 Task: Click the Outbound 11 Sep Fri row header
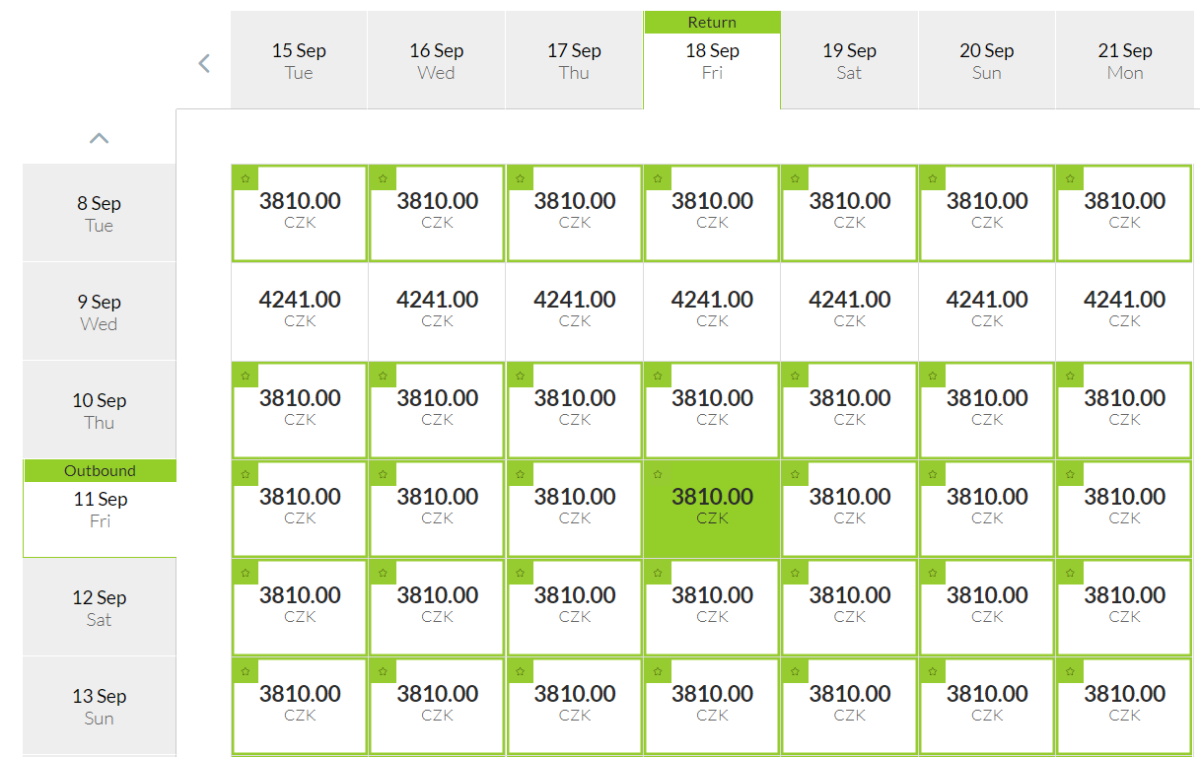click(x=100, y=508)
